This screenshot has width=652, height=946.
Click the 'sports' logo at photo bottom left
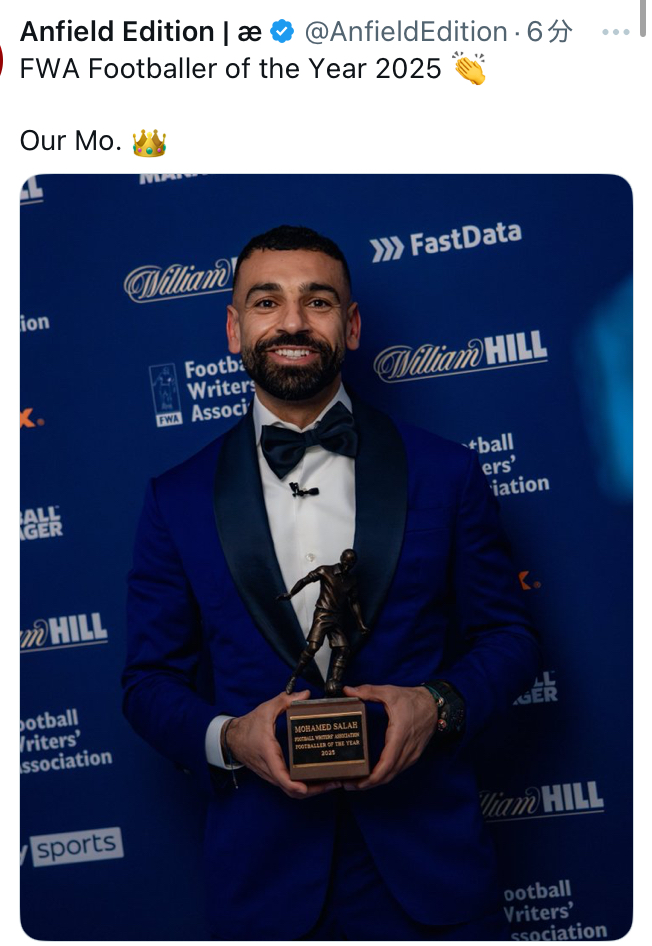(72, 847)
